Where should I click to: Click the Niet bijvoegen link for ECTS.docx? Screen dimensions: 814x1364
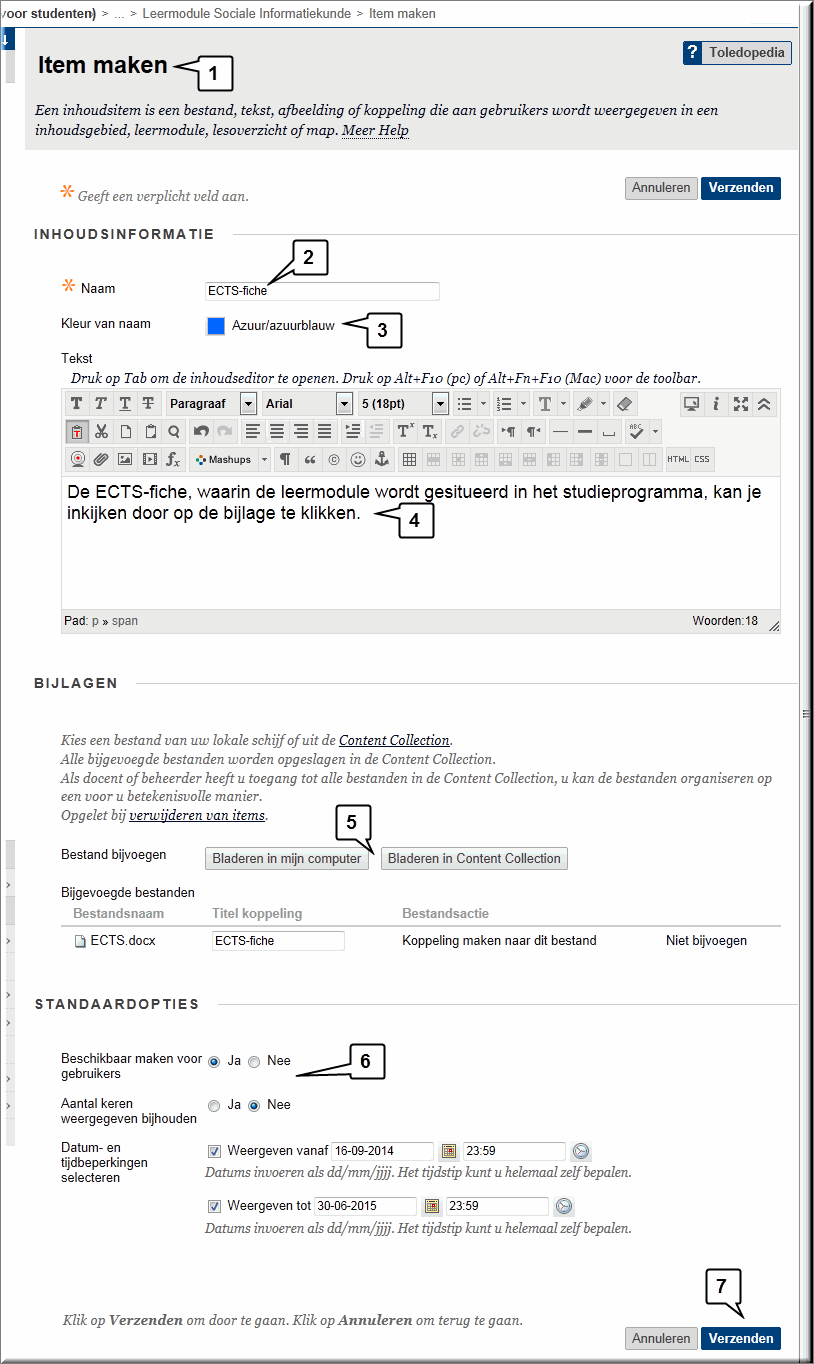tap(706, 940)
